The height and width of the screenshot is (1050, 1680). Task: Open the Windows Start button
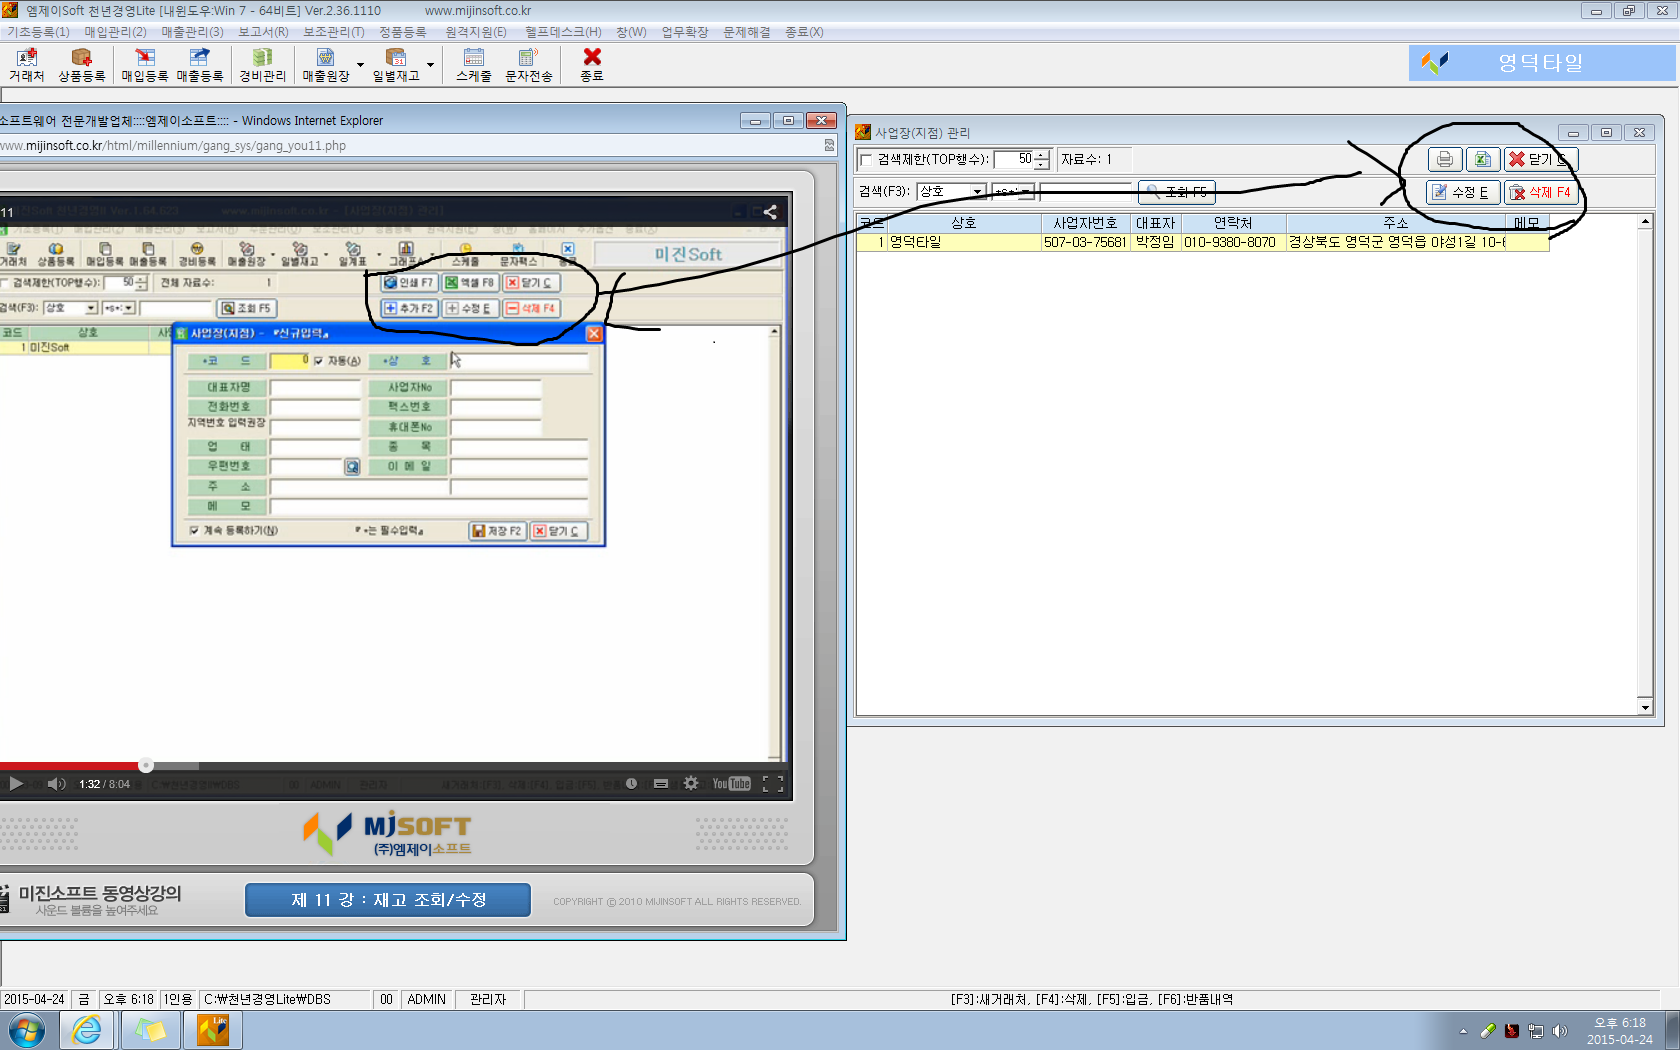[x=26, y=1030]
